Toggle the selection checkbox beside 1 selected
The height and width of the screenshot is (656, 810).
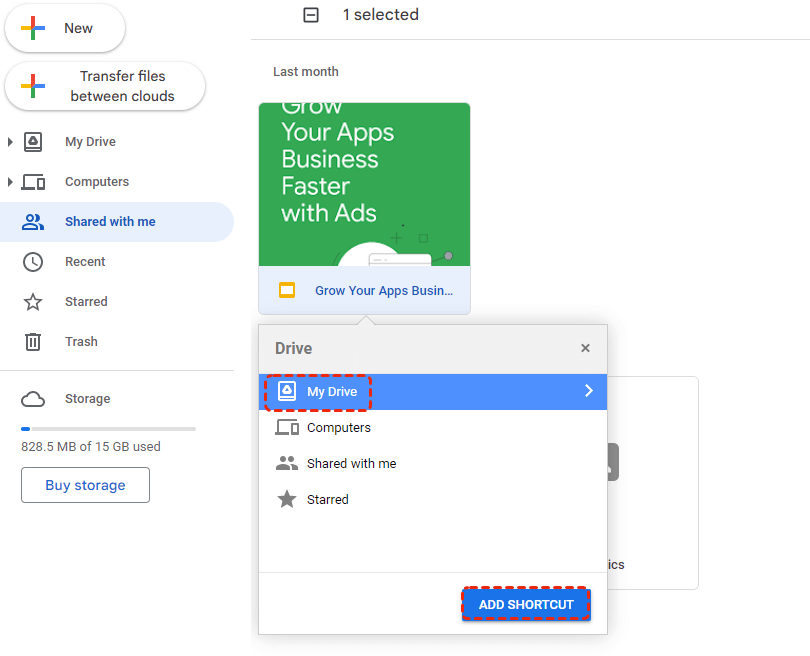[311, 15]
